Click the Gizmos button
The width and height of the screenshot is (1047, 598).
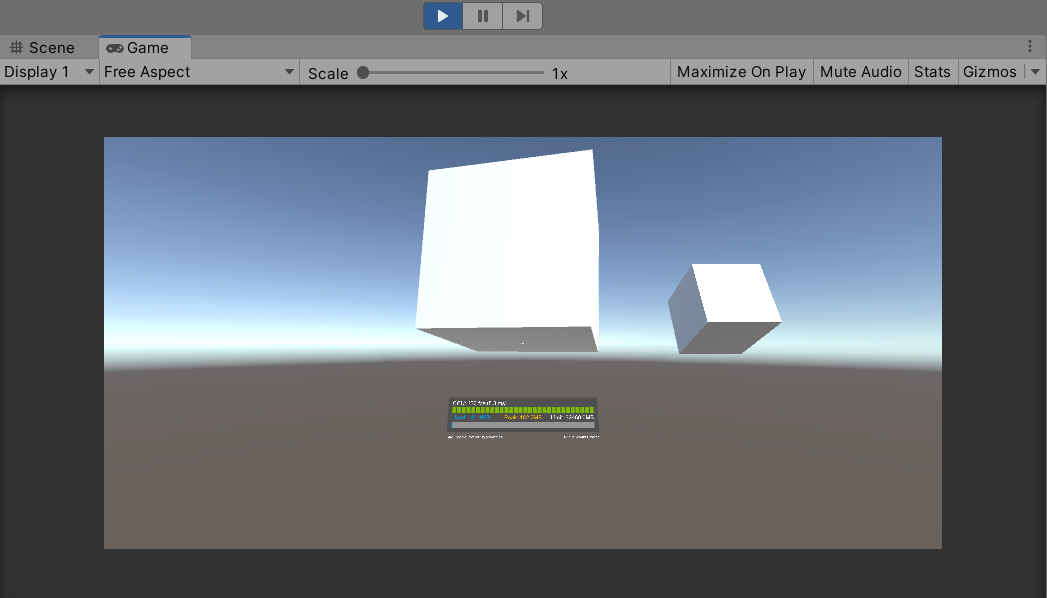(989, 72)
